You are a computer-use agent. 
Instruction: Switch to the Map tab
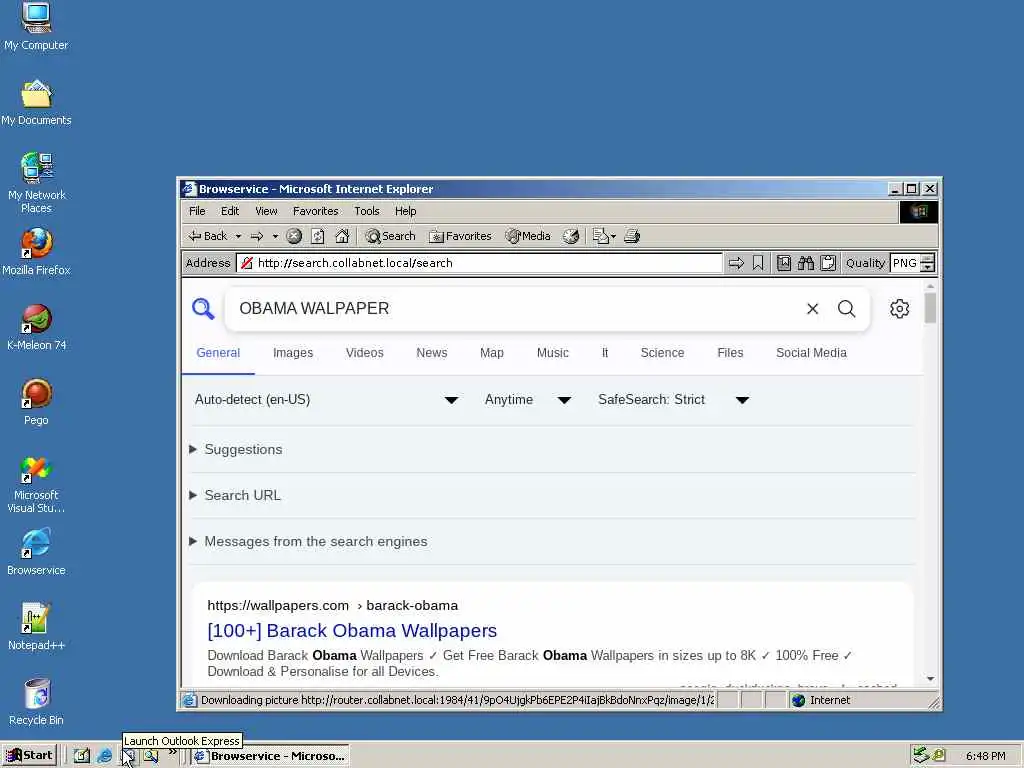tap(492, 353)
